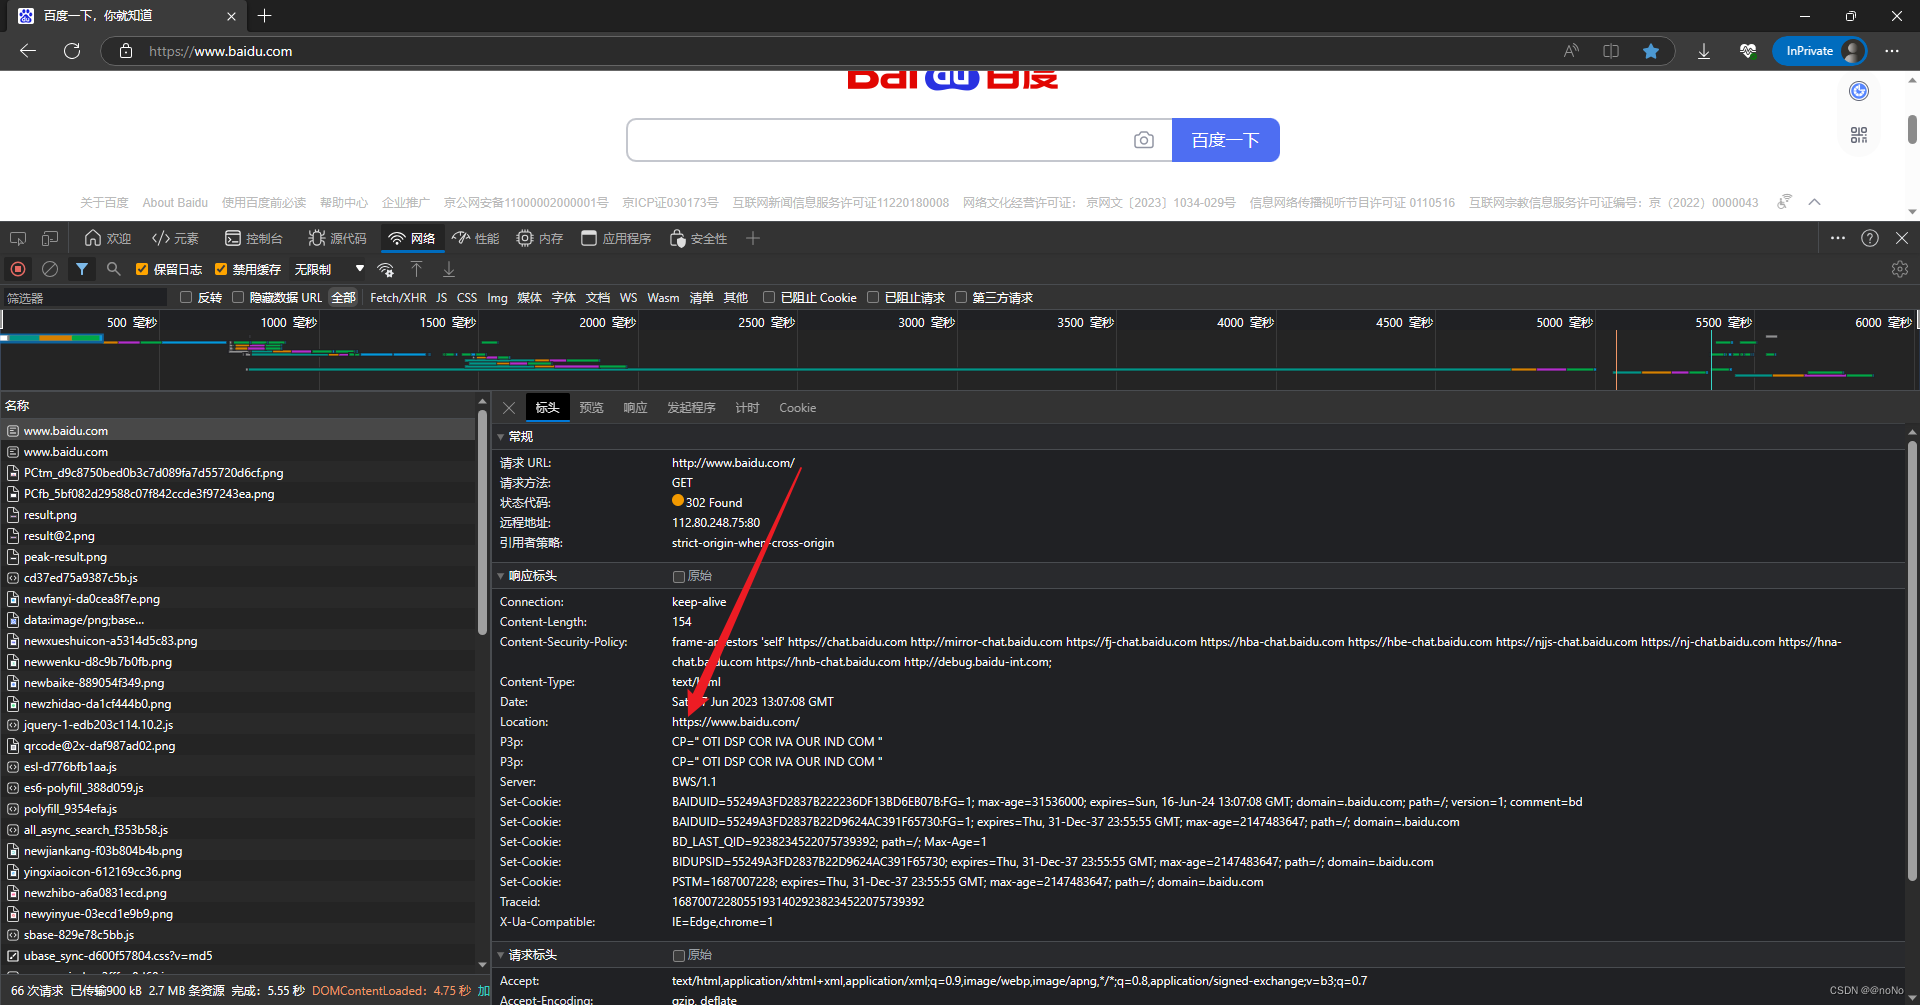Switch to the 控制台 tab
Screen dimensions: 1920x1005
(254, 238)
